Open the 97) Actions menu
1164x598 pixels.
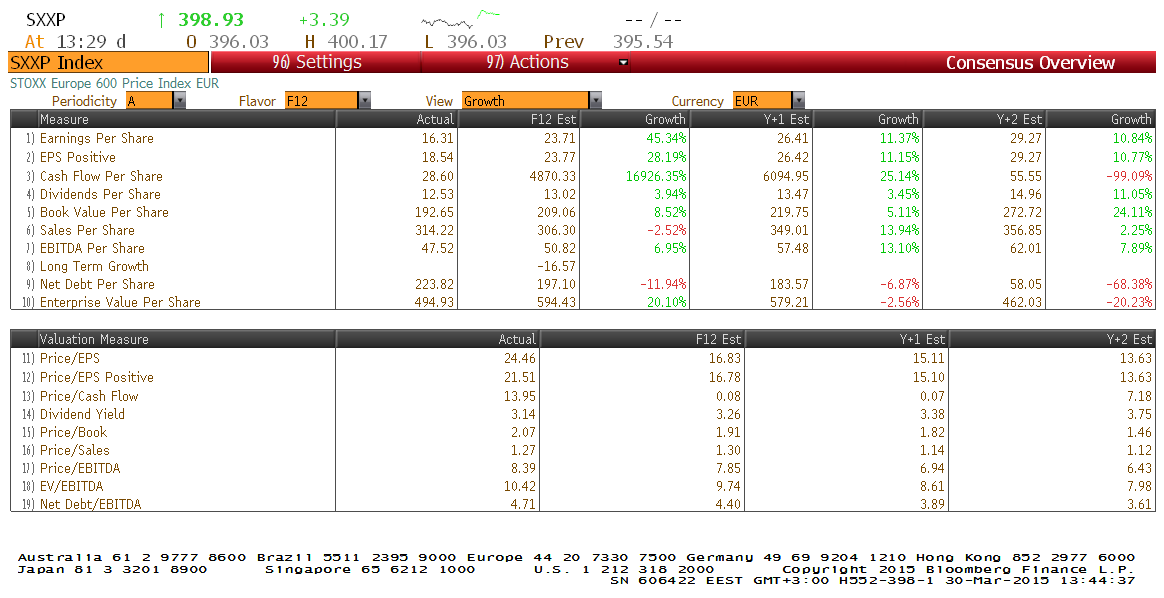(527, 62)
